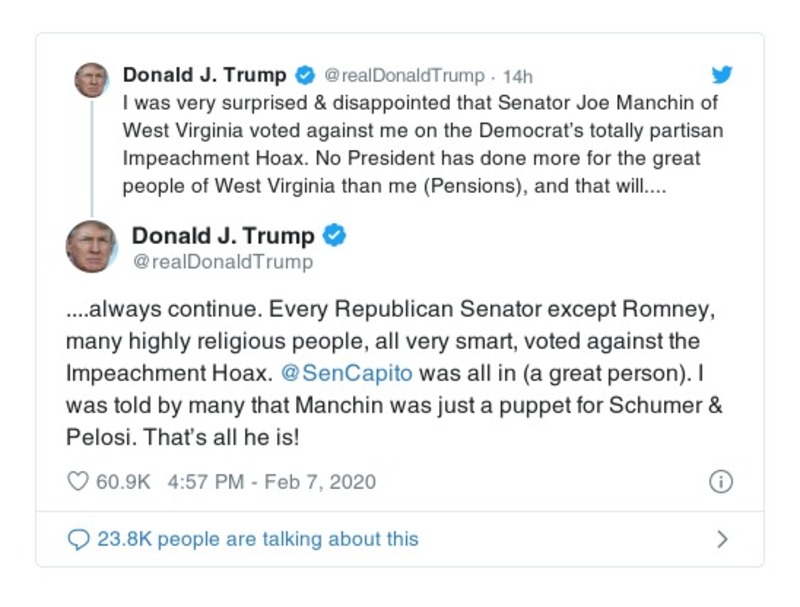The width and height of the screenshot is (800, 607).
Task: Click verified badge in the quoted top tweet
Action: (304, 75)
